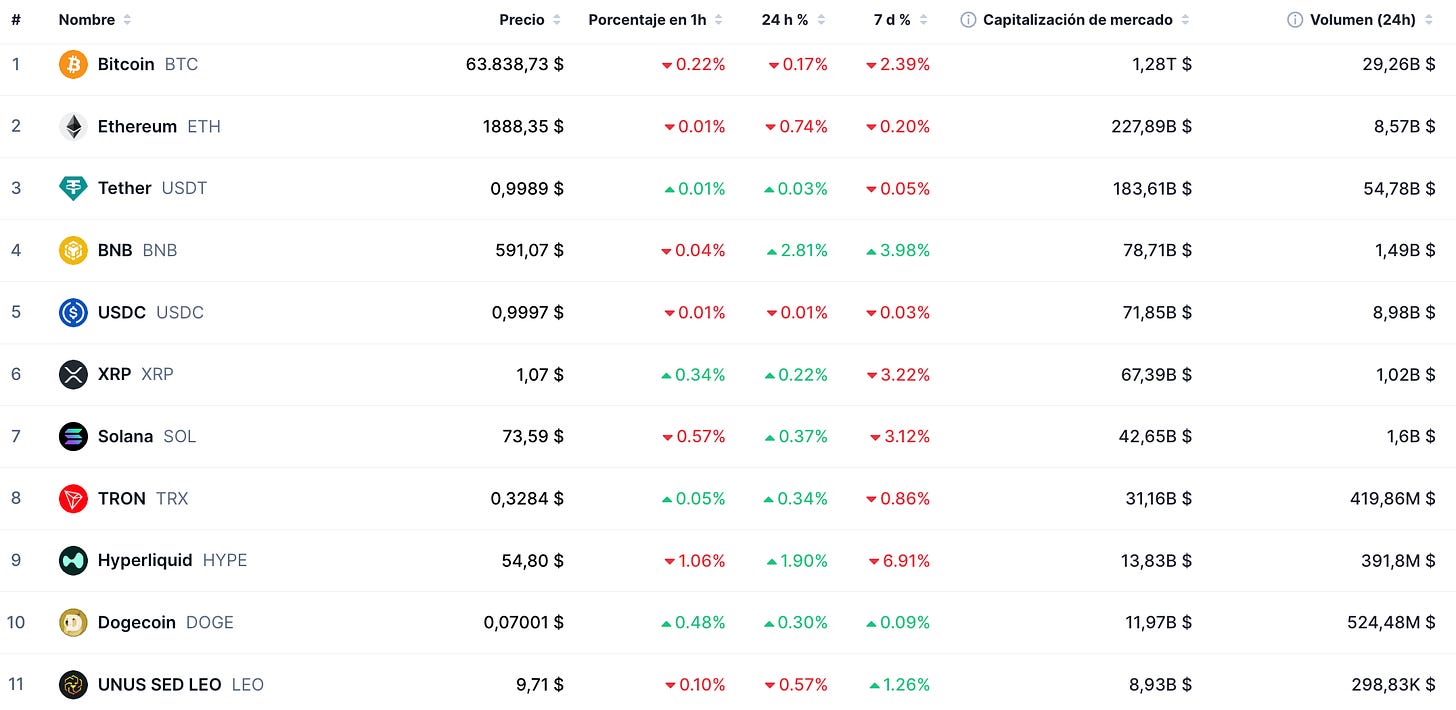Sort by the # rank column
This screenshot has width=1456, height=710.
[x=16, y=20]
